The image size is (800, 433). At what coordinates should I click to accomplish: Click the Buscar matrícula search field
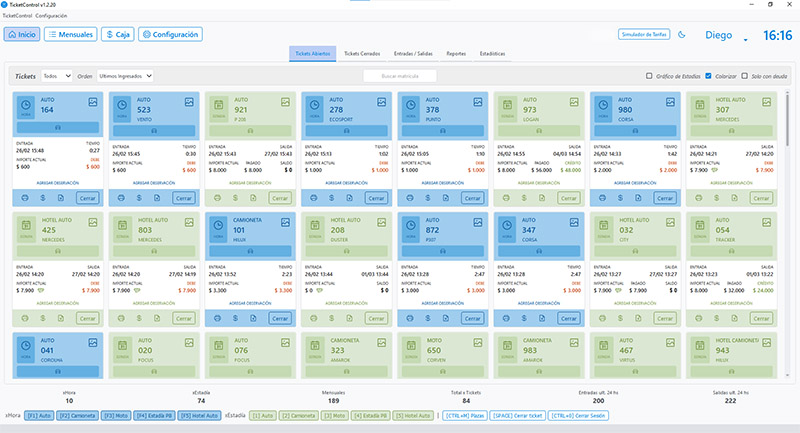click(400, 75)
